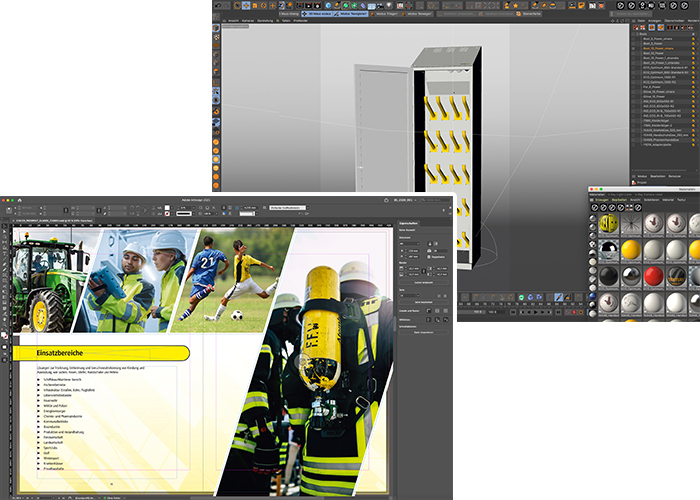Open the Erzeugen menu in Materialien window
700x500 pixels.
point(602,200)
